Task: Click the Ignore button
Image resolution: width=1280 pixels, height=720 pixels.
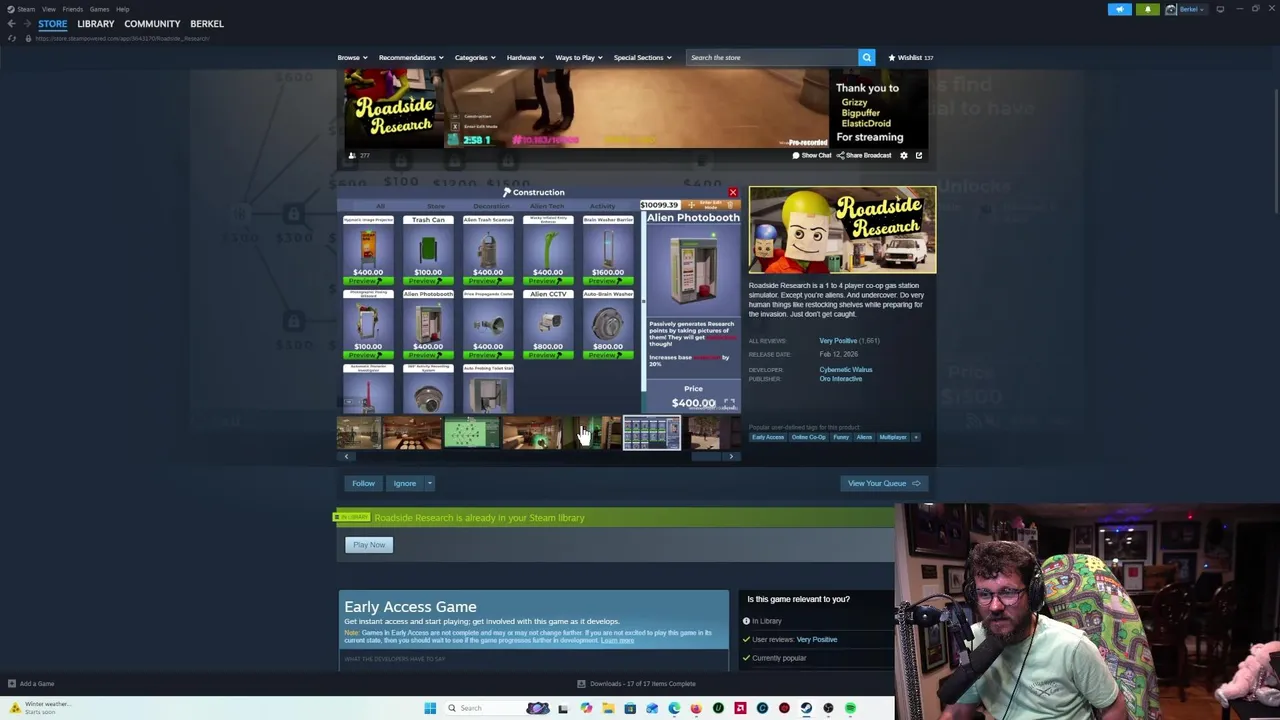Action: coord(404,484)
